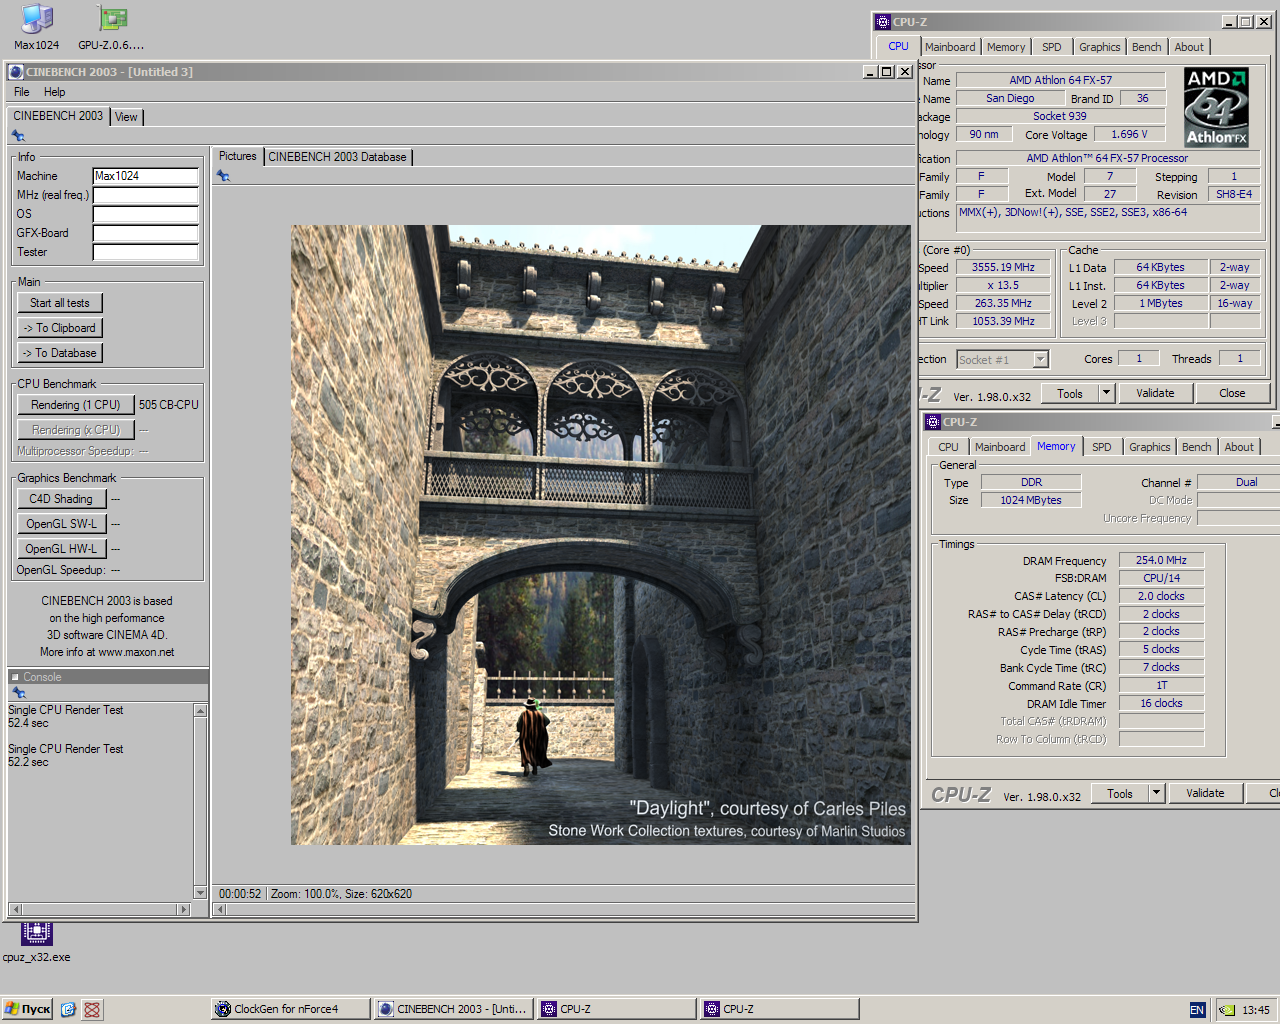Click the NVIDIA tray icon
Screen dimensions: 1280x1024
pos(1227,1010)
